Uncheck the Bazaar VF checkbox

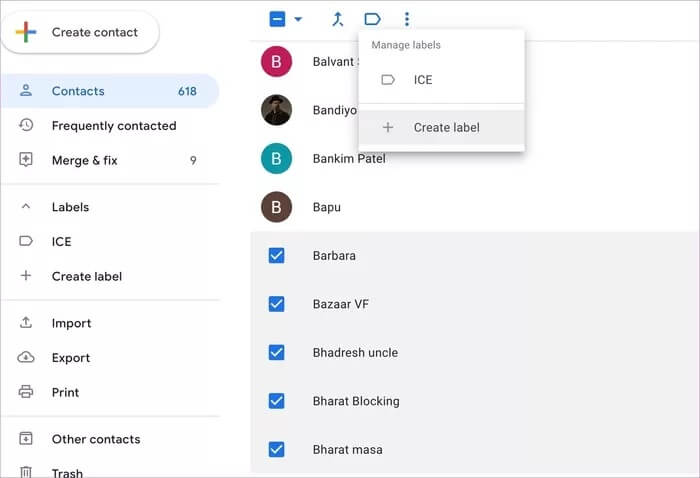click(277, 304)
